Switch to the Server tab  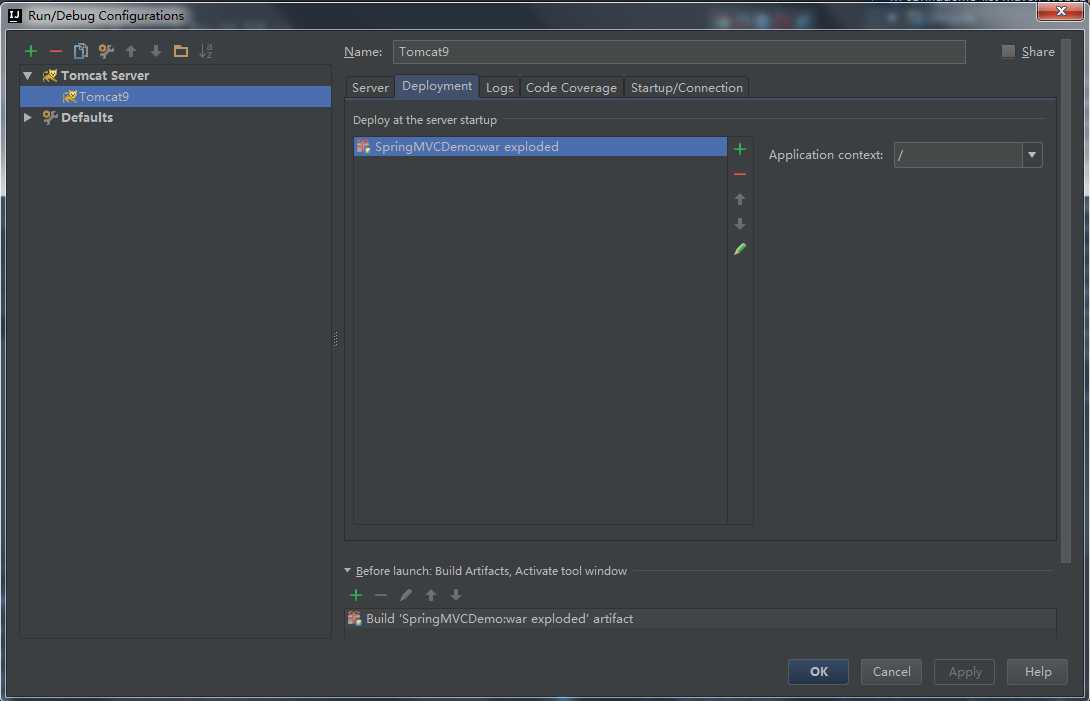(370, 88)
